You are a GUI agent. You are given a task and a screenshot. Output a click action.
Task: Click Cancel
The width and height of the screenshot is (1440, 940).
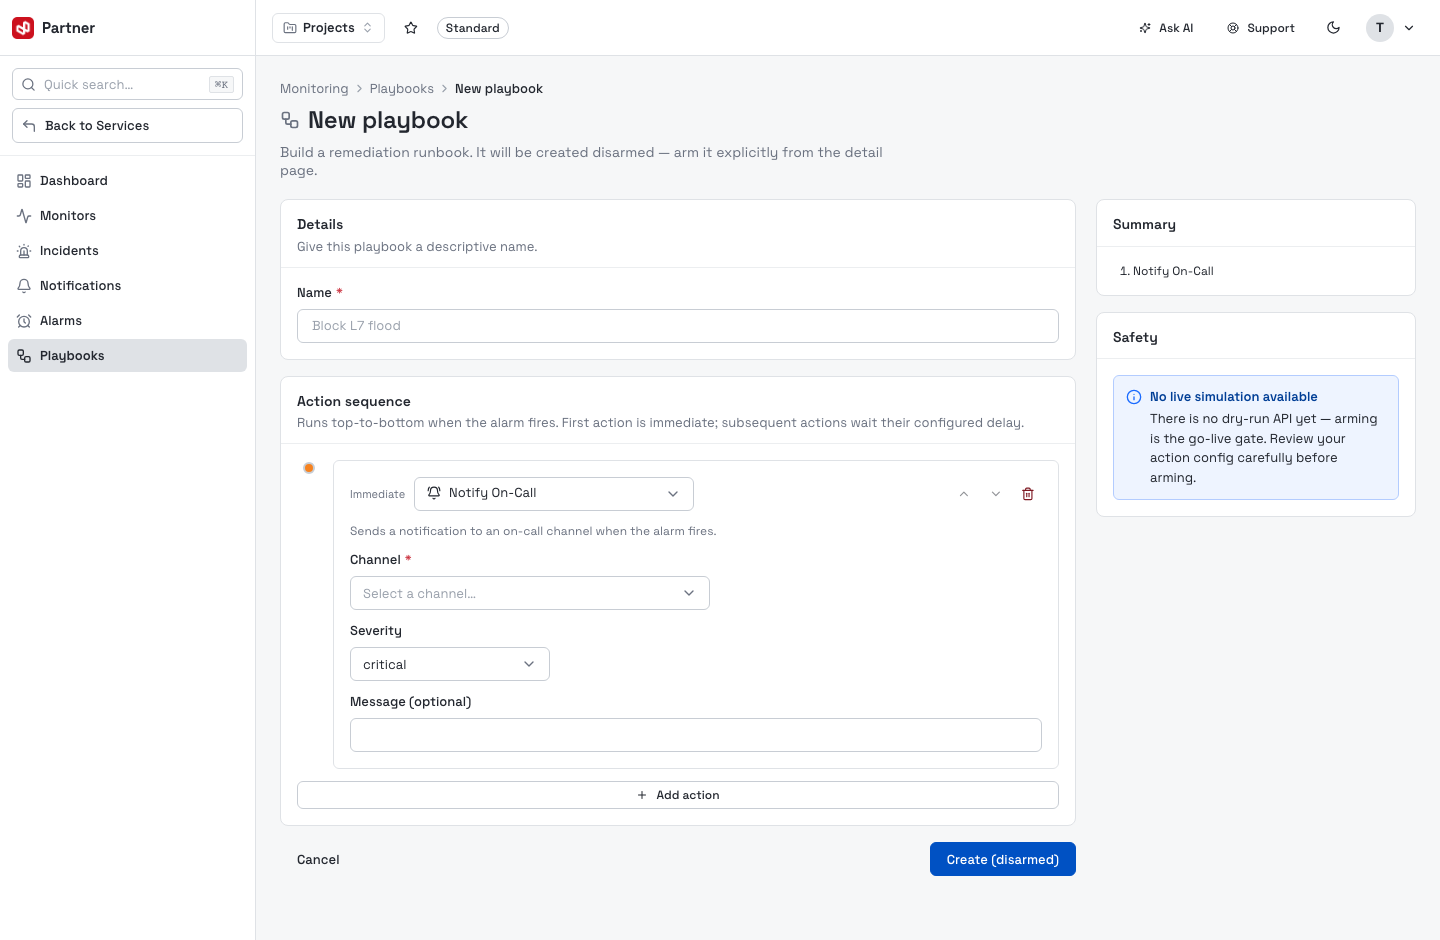coord(318,860)
